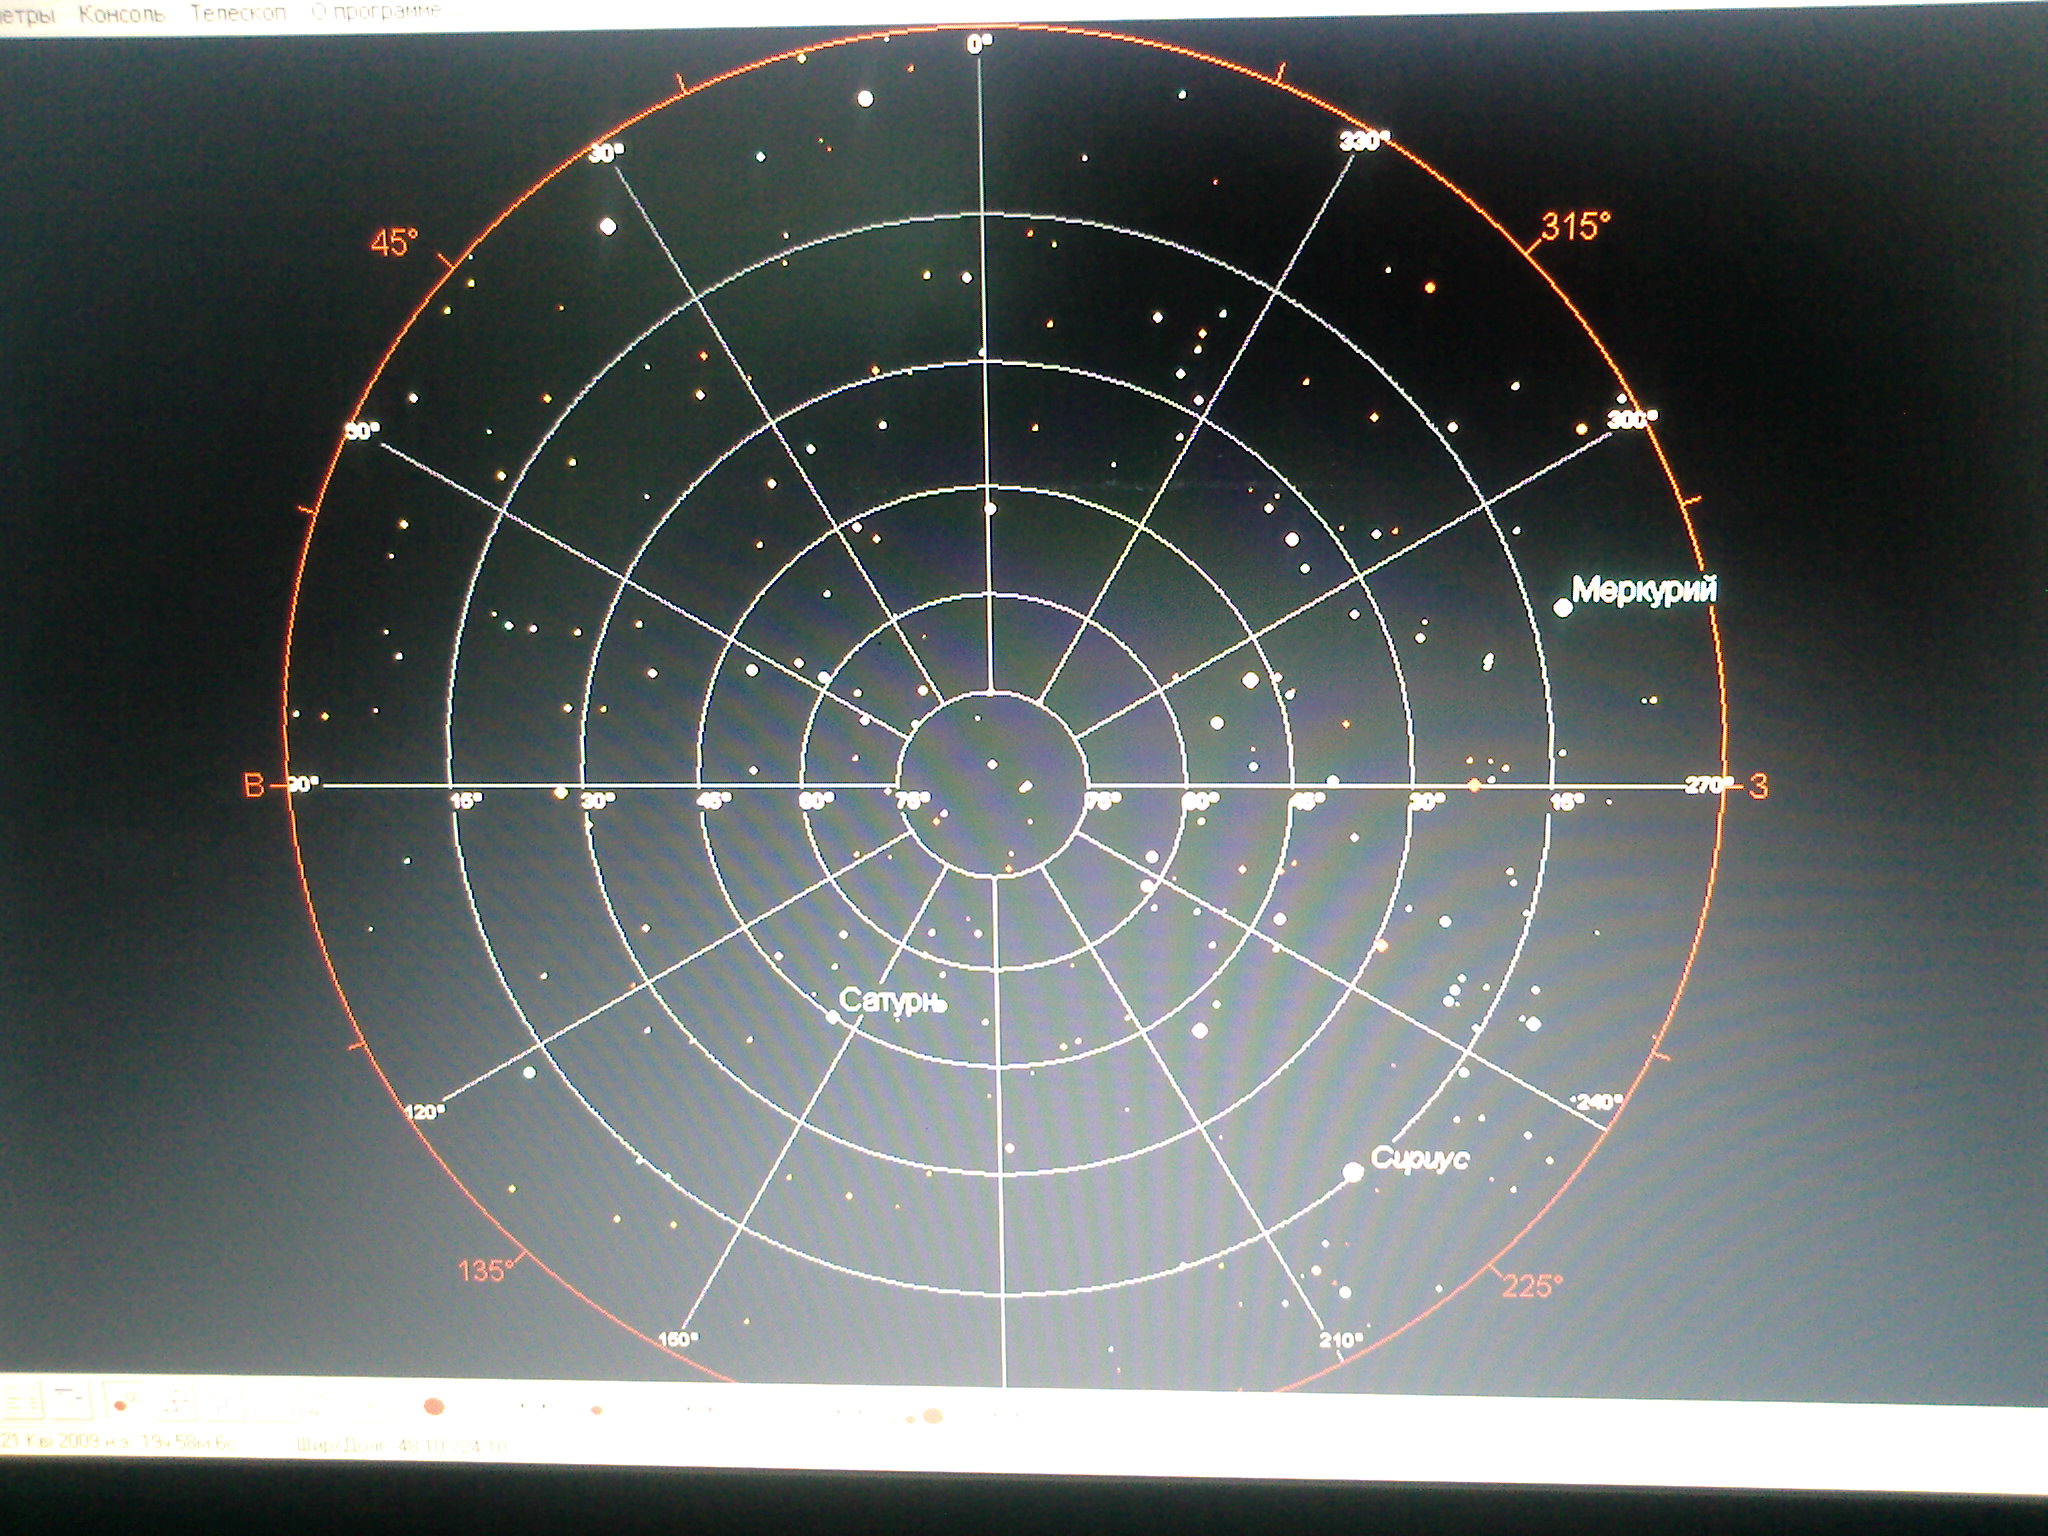This screenshot has height=1536, width=2048.
Task: Open the Телескоп menu
Action: 238,13
